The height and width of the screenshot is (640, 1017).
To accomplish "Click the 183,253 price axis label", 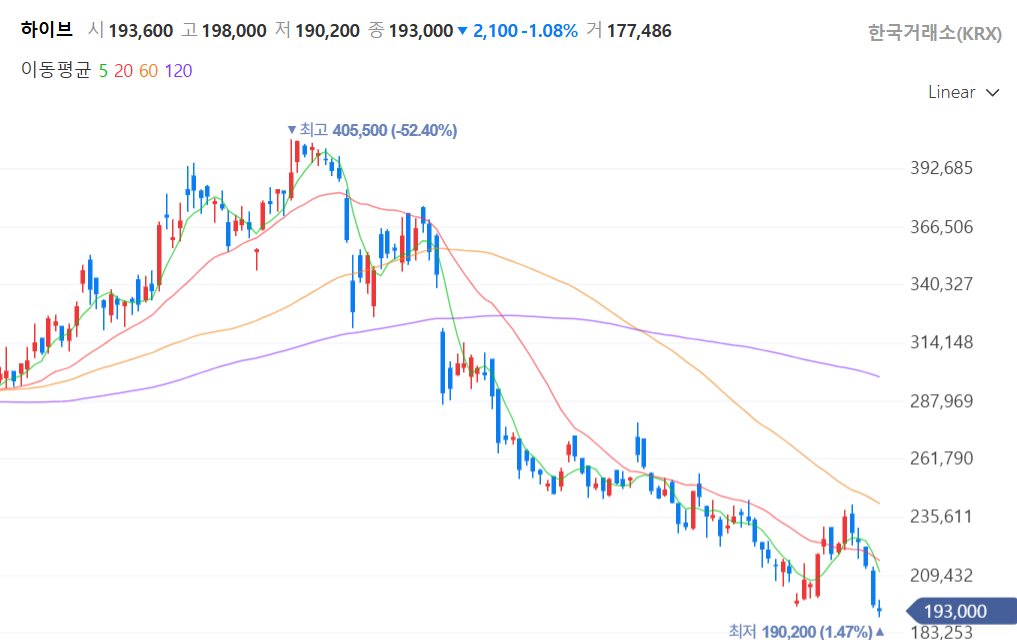I will tap(942, 632).
